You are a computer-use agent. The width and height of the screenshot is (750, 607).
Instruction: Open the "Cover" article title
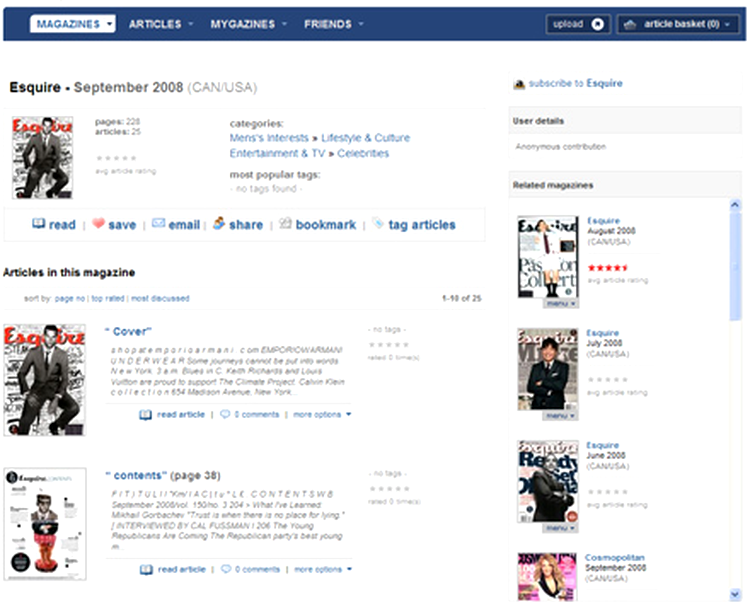128,331
